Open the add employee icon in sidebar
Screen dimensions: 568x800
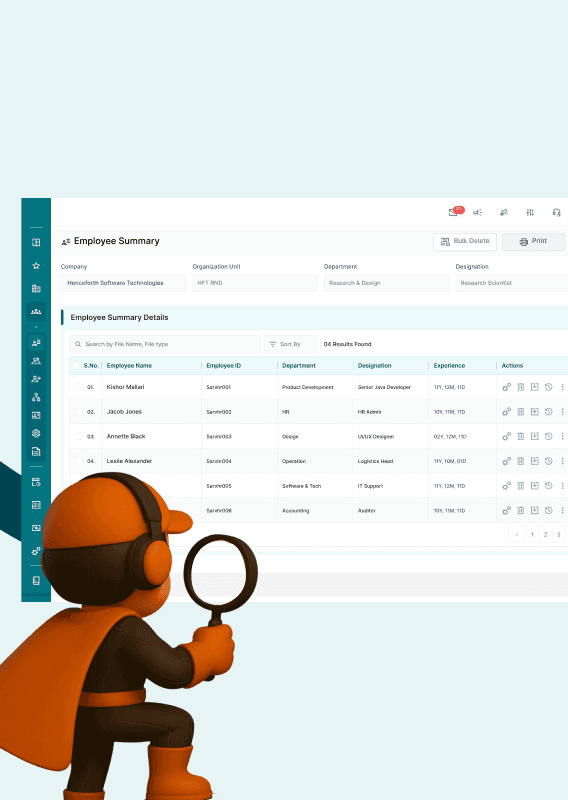pos(36,379)
